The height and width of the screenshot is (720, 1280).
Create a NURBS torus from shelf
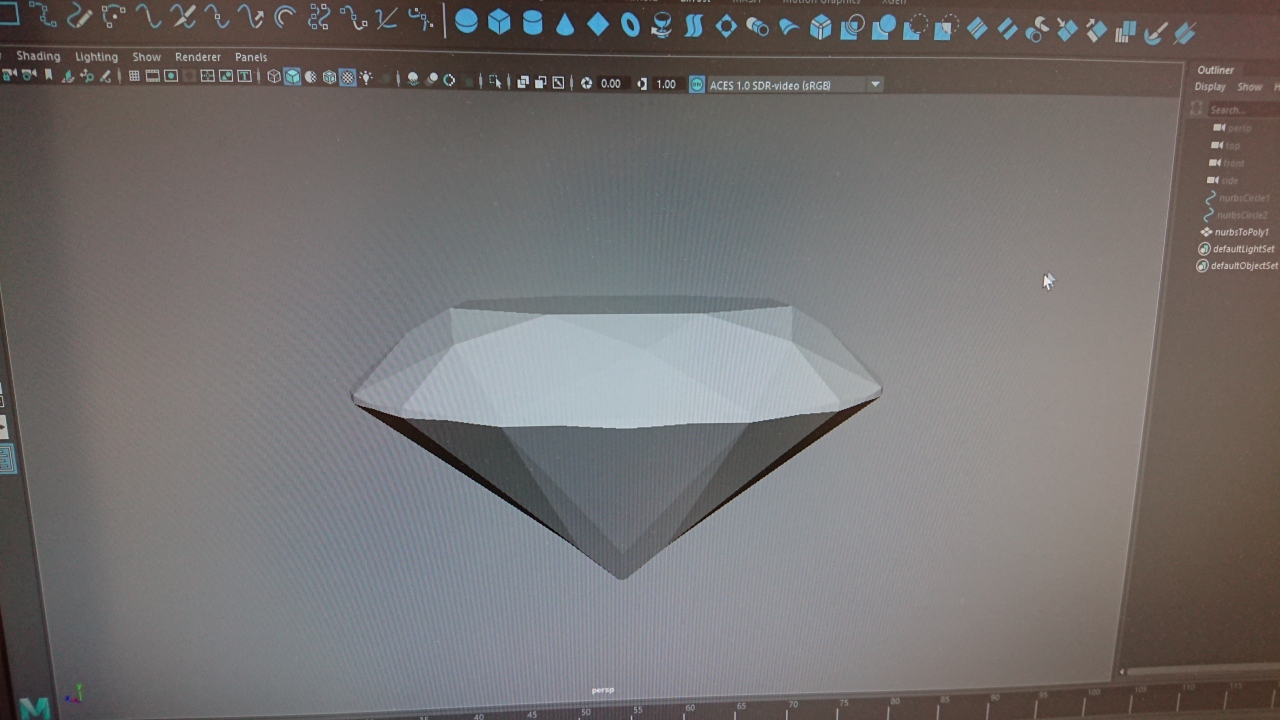(630, 25)
